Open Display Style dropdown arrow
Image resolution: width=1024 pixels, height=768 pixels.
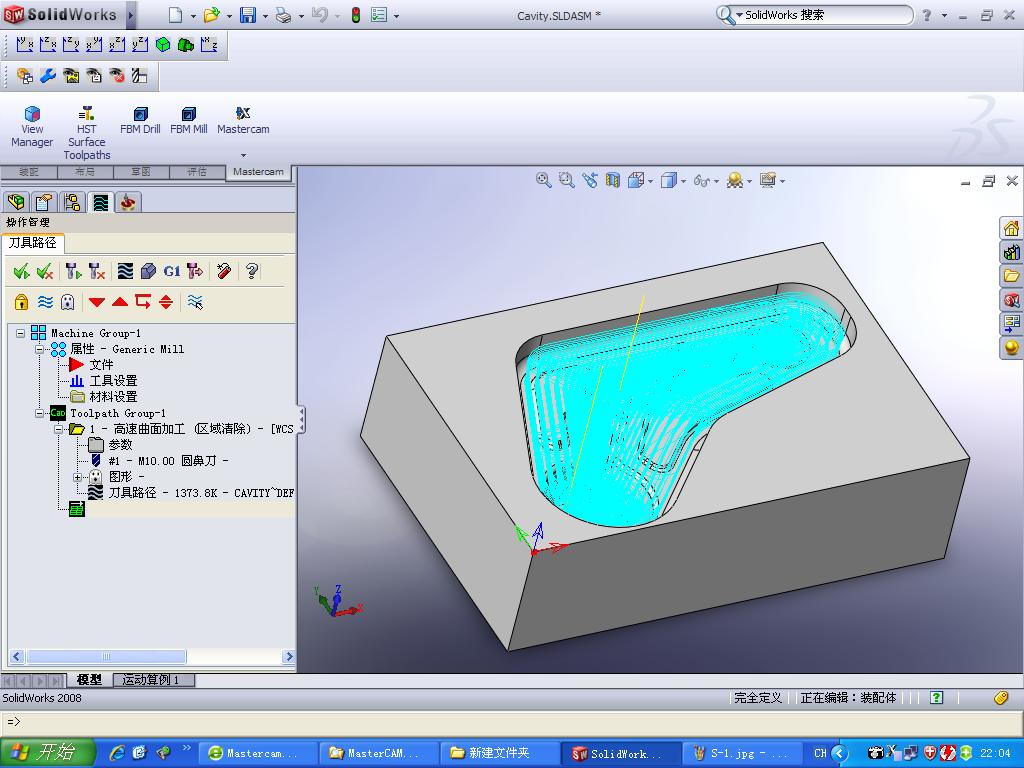tap(683, 181)
